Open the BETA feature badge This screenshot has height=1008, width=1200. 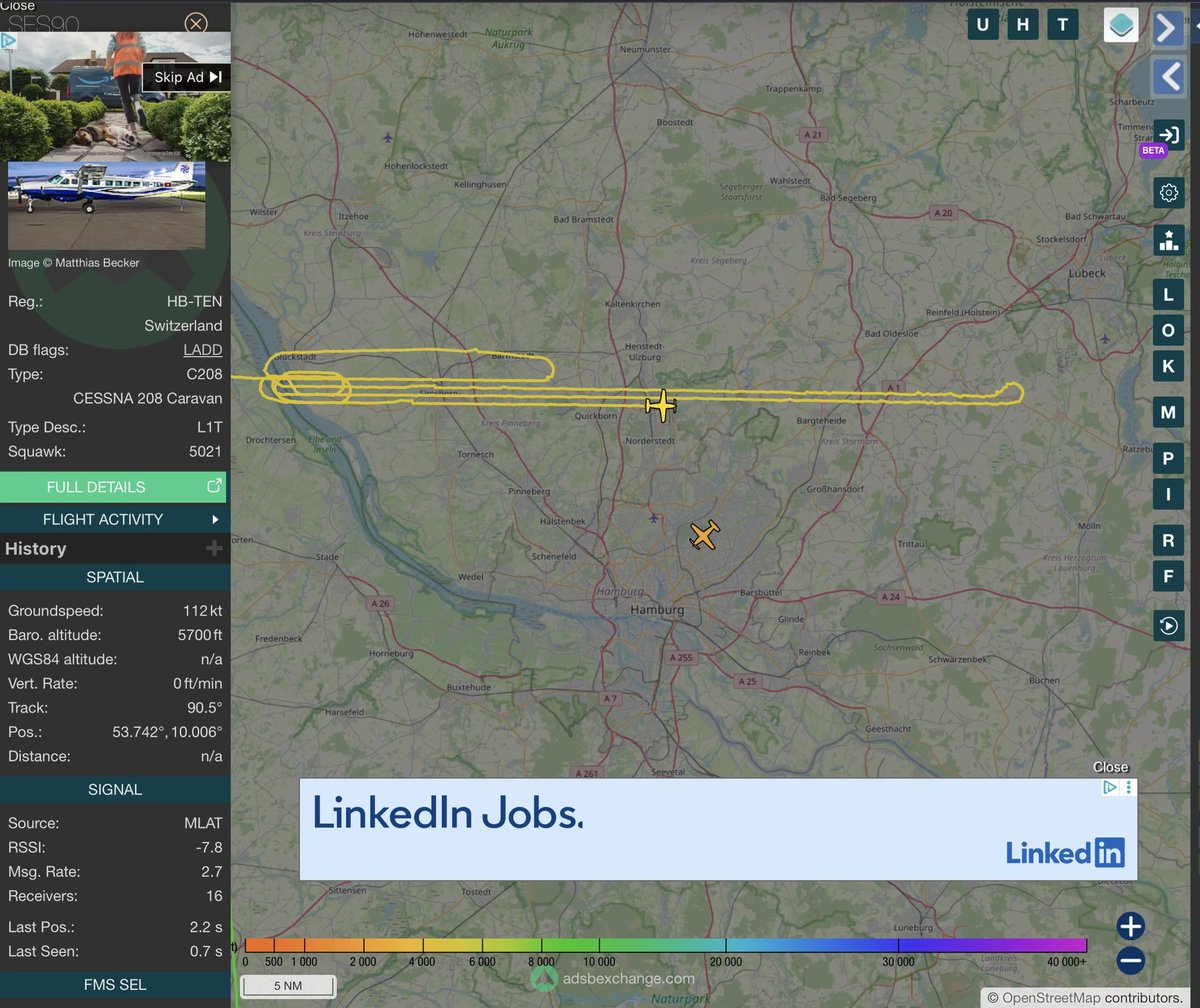[x=1153, y=151]
